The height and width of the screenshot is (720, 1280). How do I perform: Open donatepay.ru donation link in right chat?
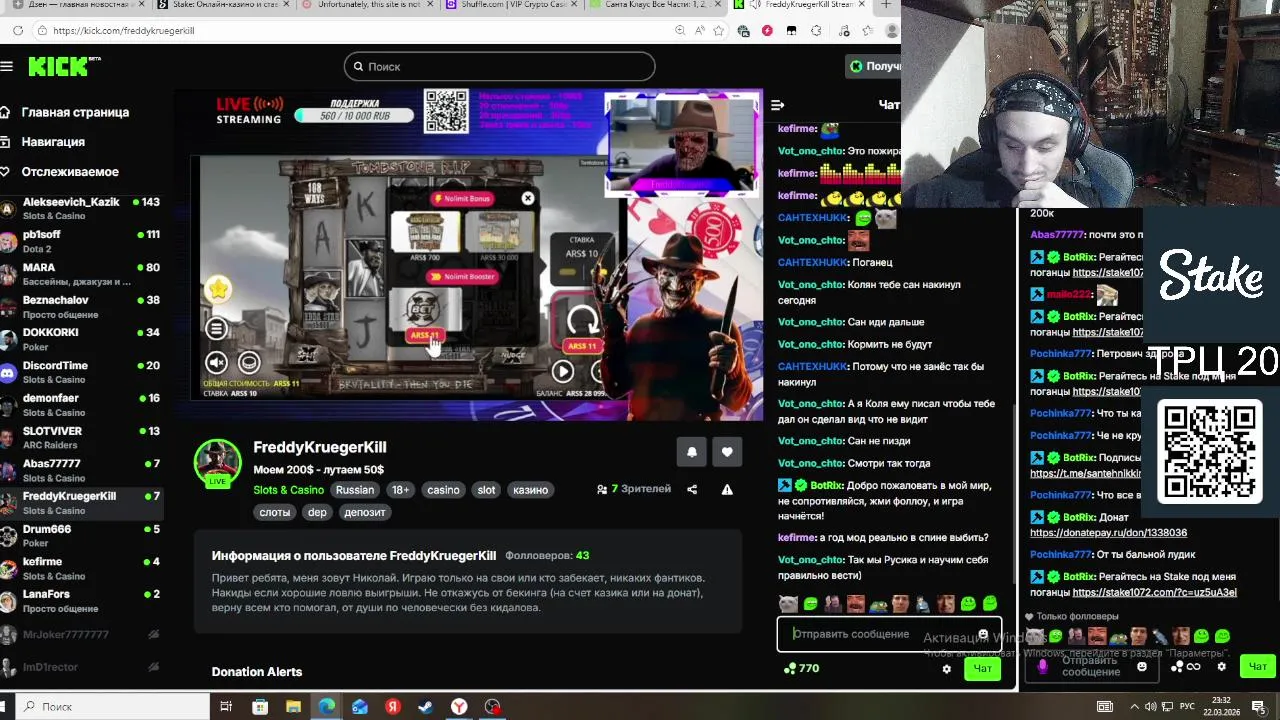coord(1108,533)
